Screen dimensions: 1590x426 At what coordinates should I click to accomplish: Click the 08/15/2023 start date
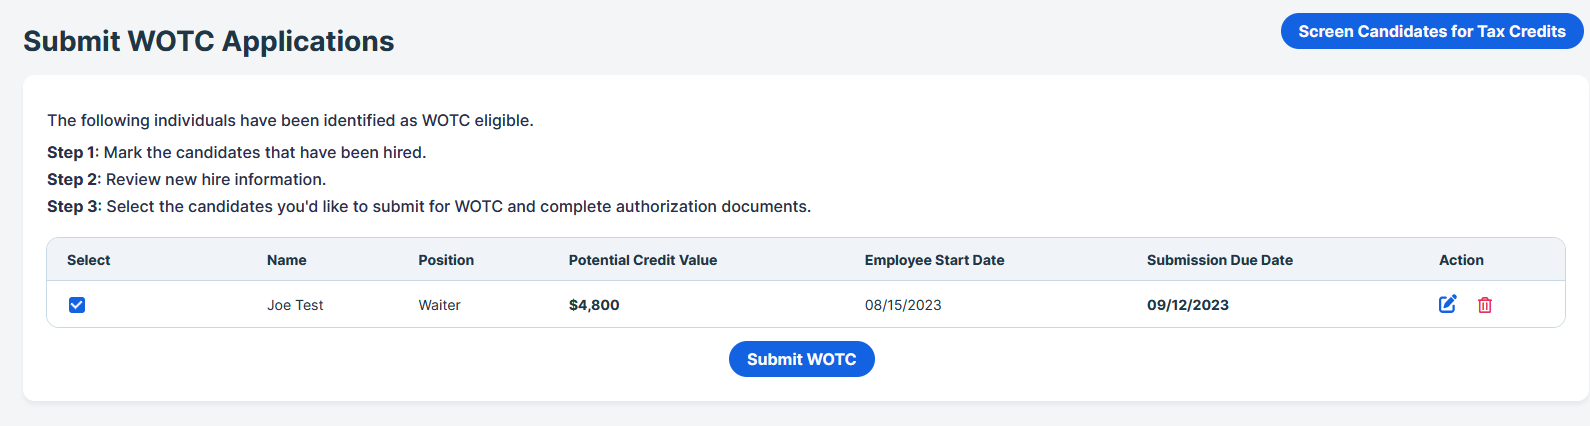click(903, 305)
